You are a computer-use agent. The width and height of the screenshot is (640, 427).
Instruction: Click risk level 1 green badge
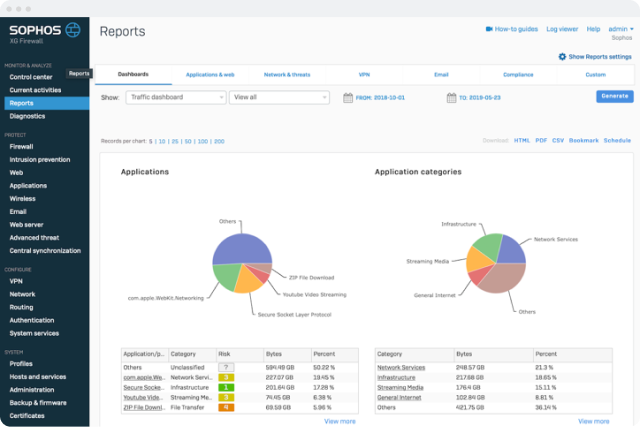pos(226,386)
